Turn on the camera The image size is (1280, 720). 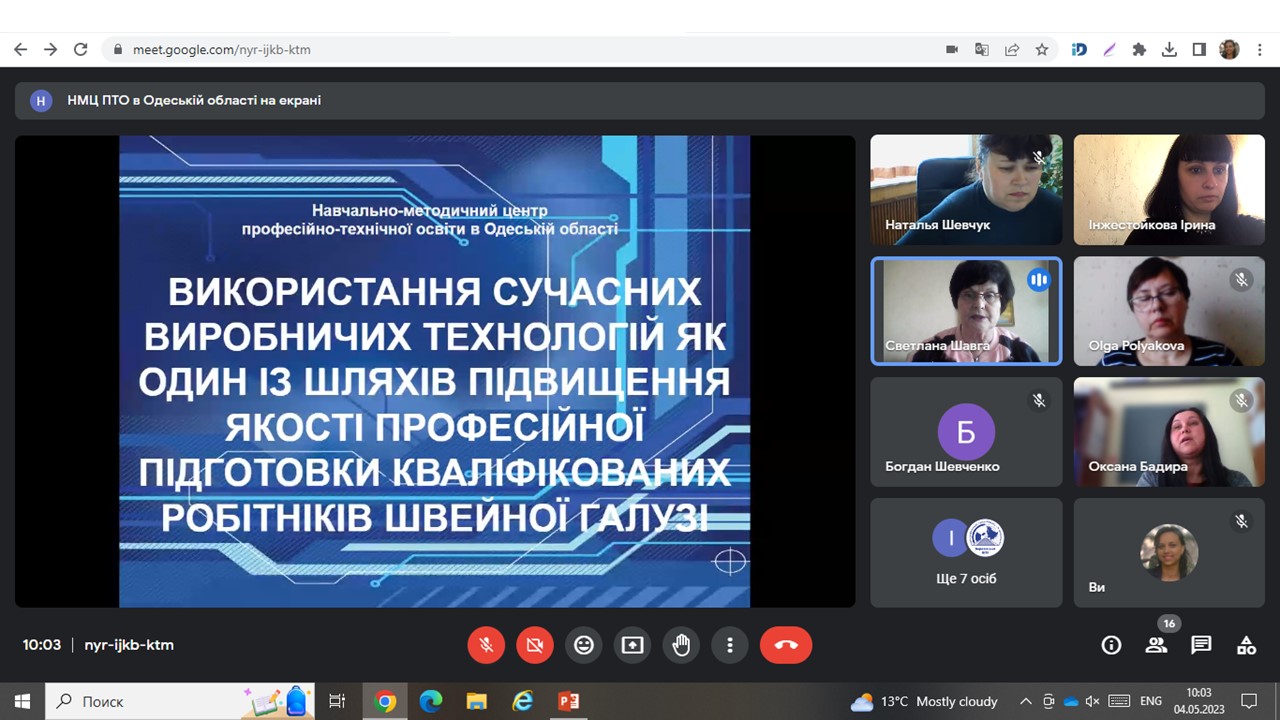[535, 645]
